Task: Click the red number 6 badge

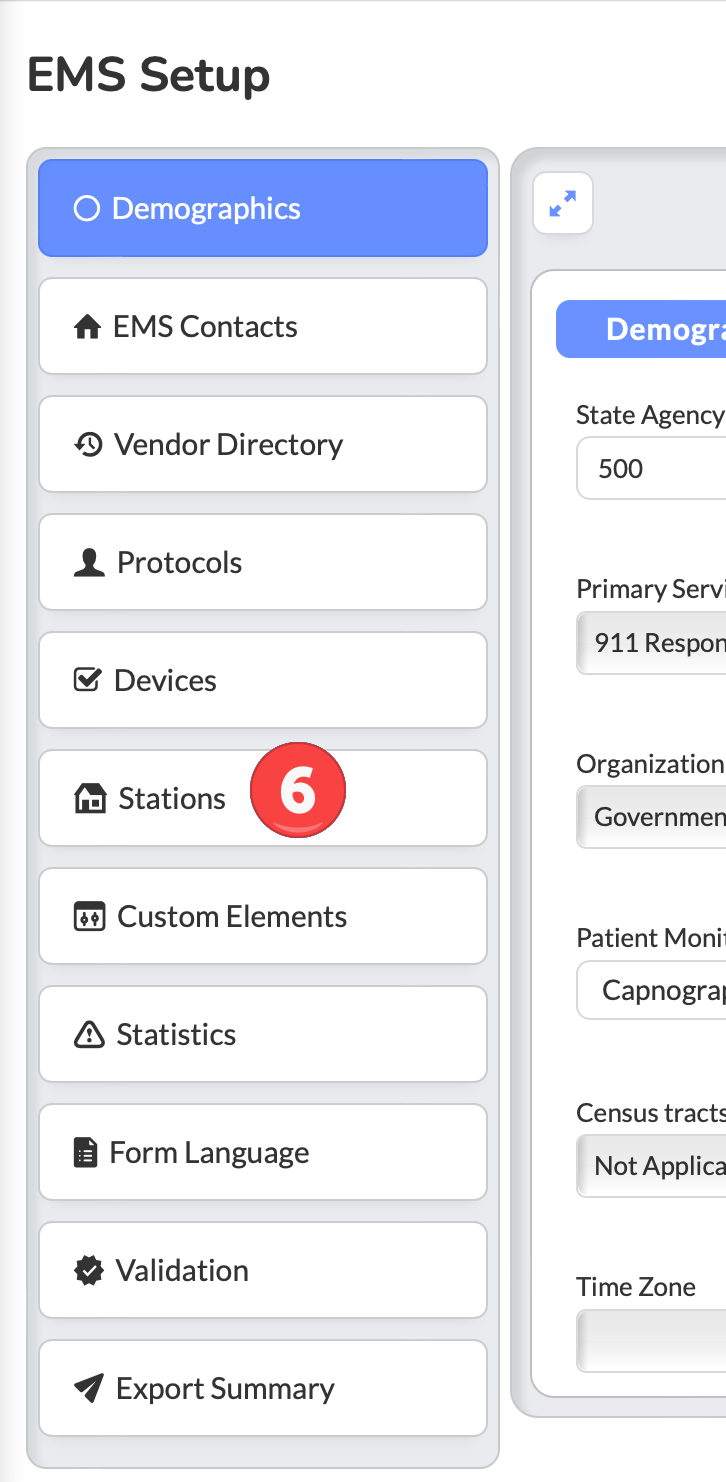Action: click(297, 790)
